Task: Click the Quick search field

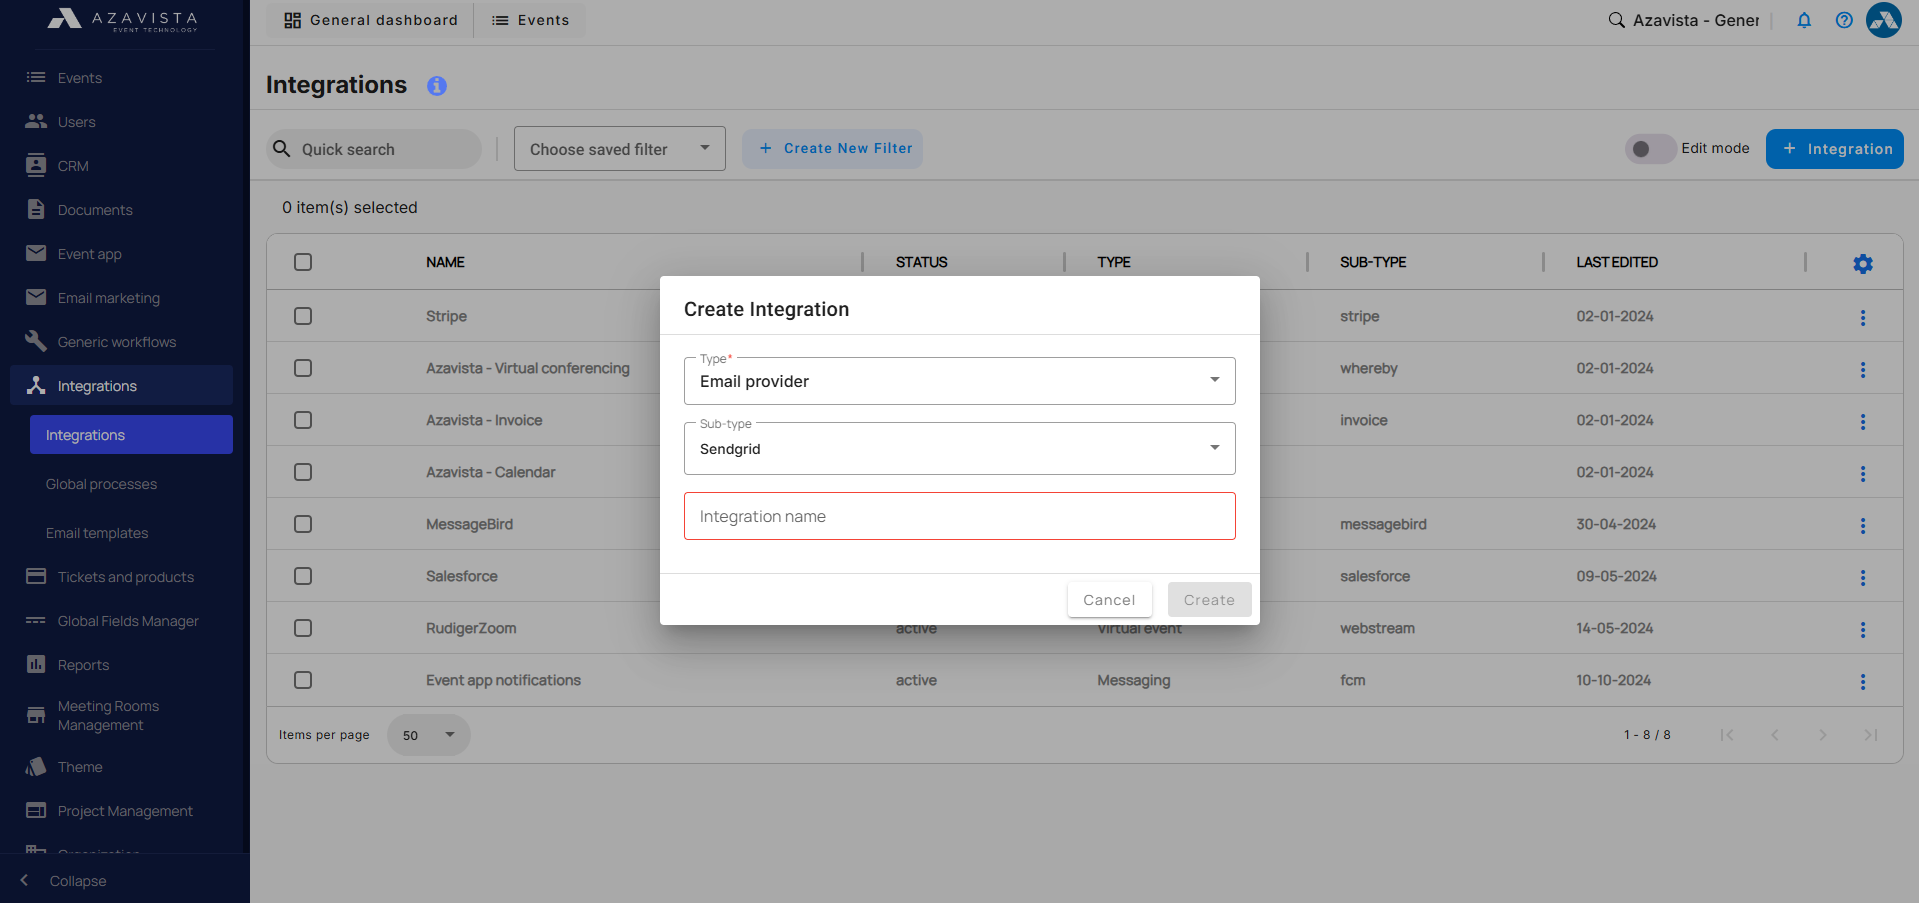Action: click(x=374, y=149)
